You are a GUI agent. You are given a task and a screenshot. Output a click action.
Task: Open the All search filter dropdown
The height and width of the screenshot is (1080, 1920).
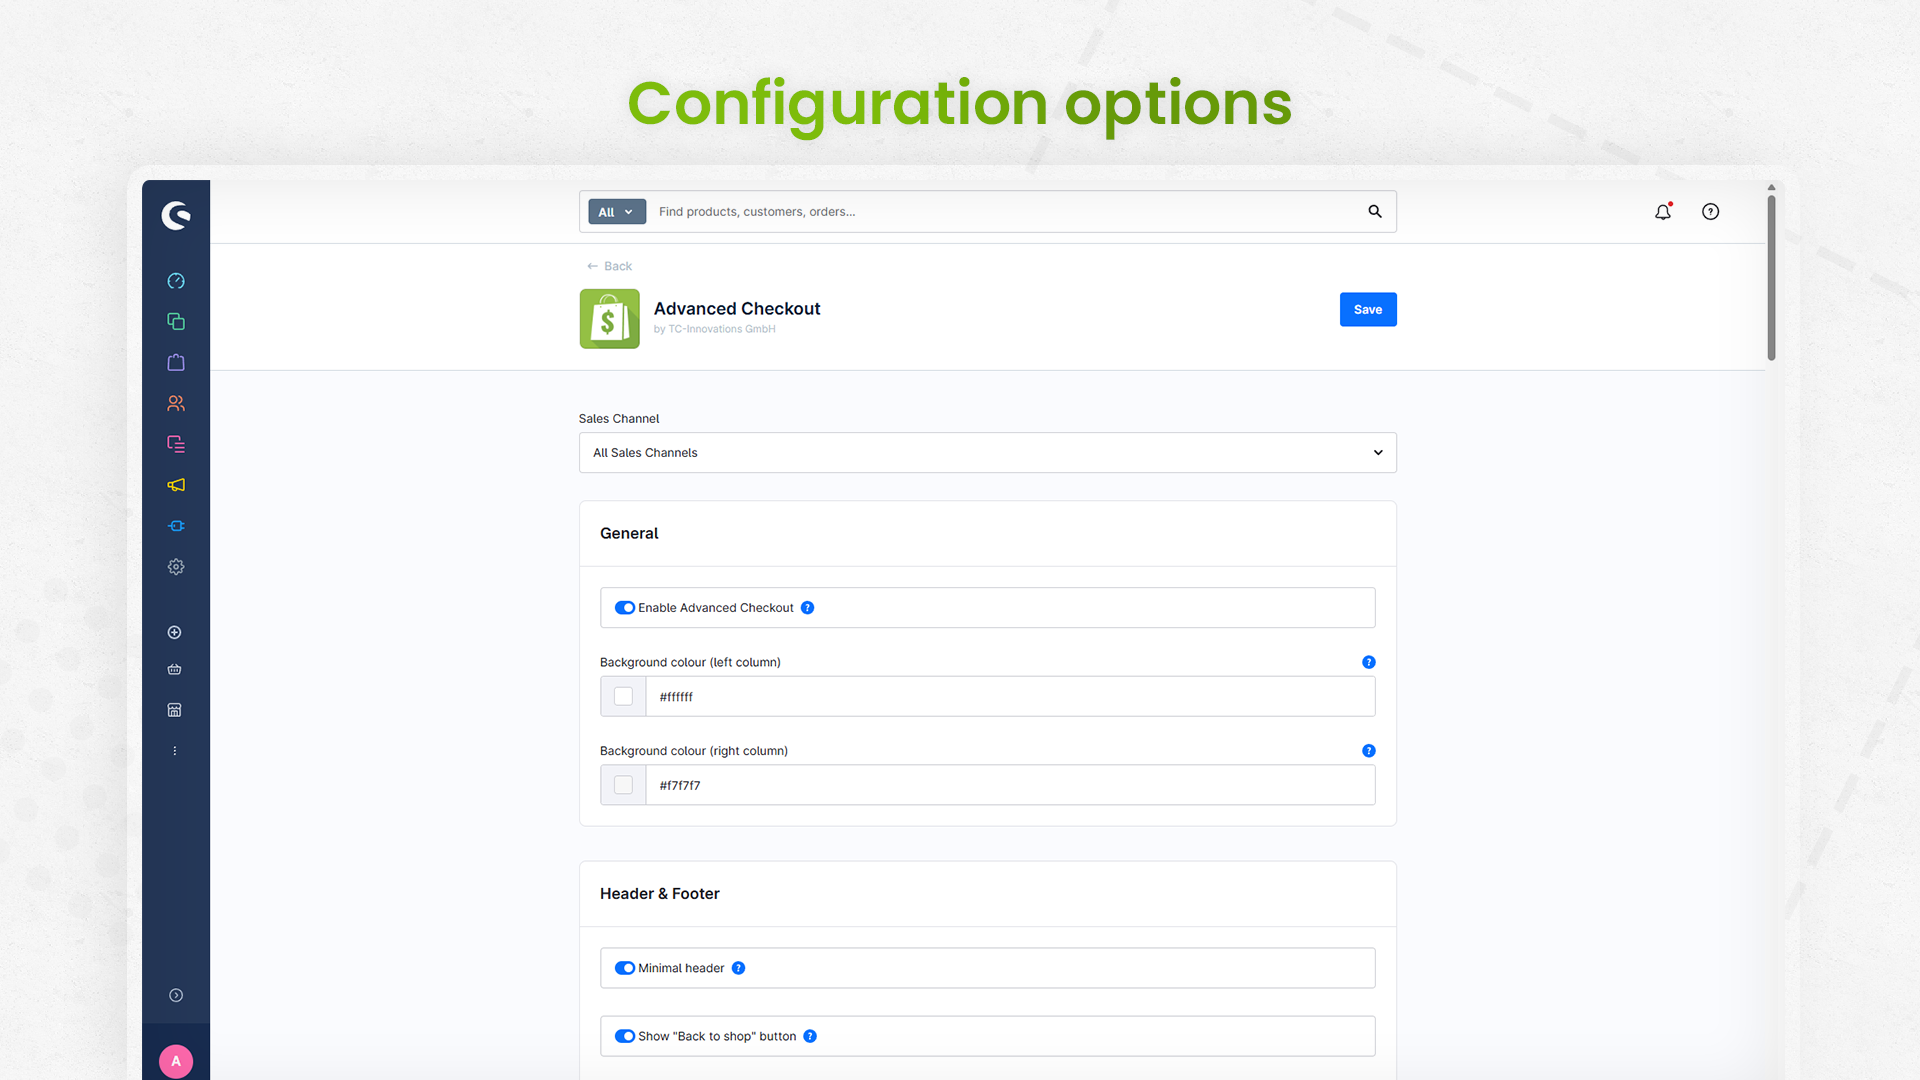pos(617,212)
